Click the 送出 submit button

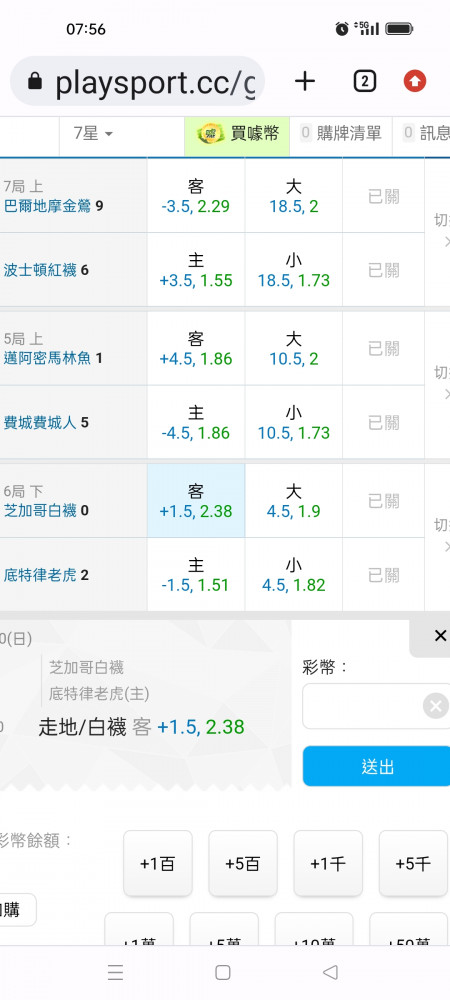click(x=377, y=766)
